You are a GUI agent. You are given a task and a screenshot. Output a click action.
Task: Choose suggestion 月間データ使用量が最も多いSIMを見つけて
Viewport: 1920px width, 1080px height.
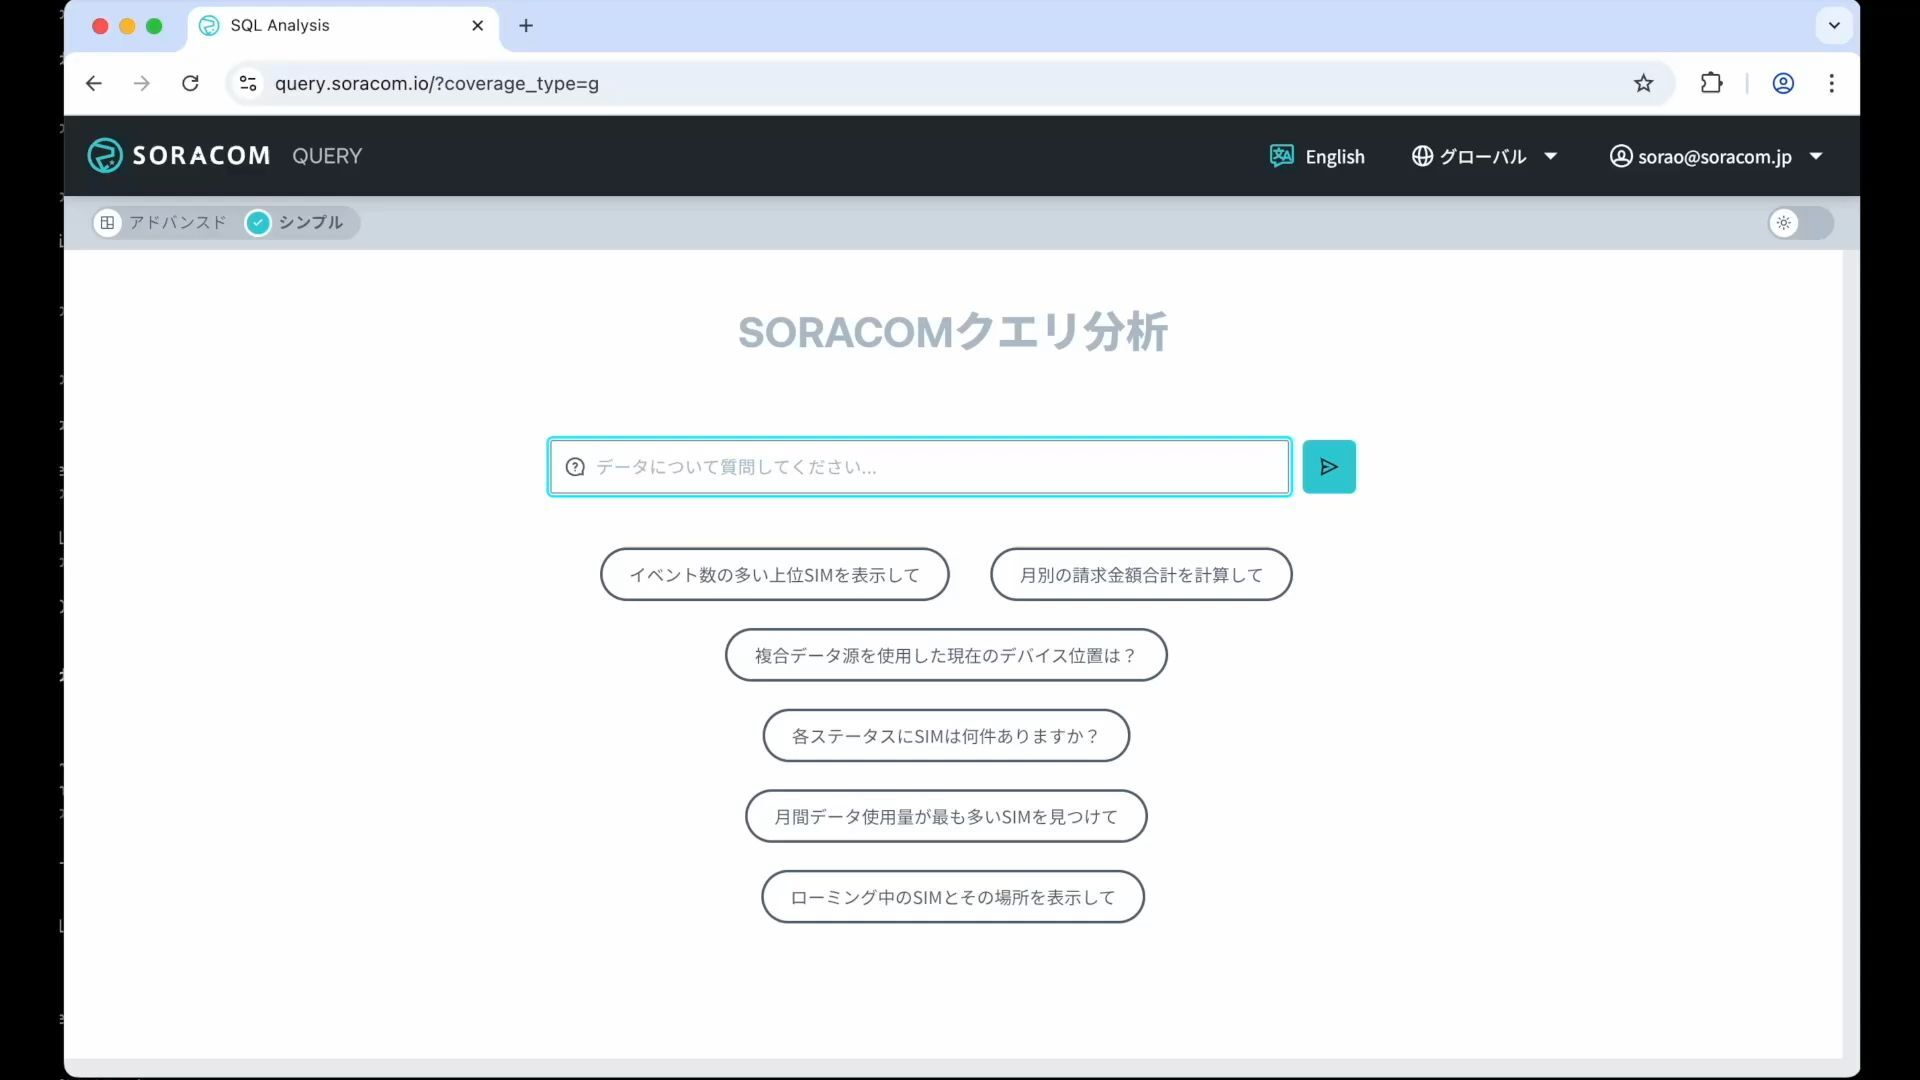click(946, 816)
